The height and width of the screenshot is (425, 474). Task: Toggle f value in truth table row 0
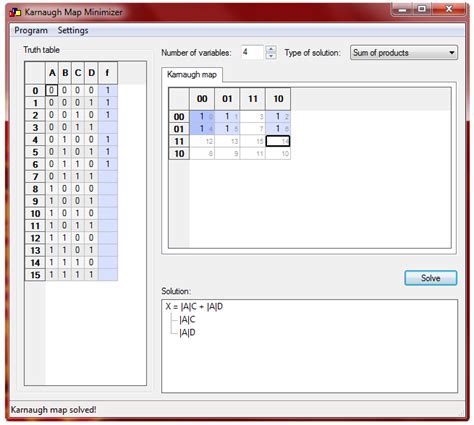108,90
